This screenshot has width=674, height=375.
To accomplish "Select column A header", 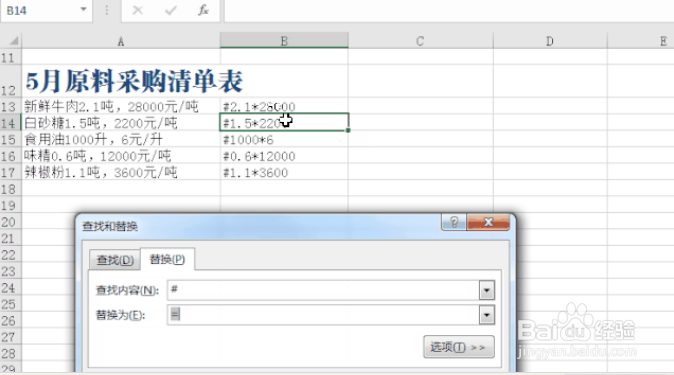I will tap(121, 41).
